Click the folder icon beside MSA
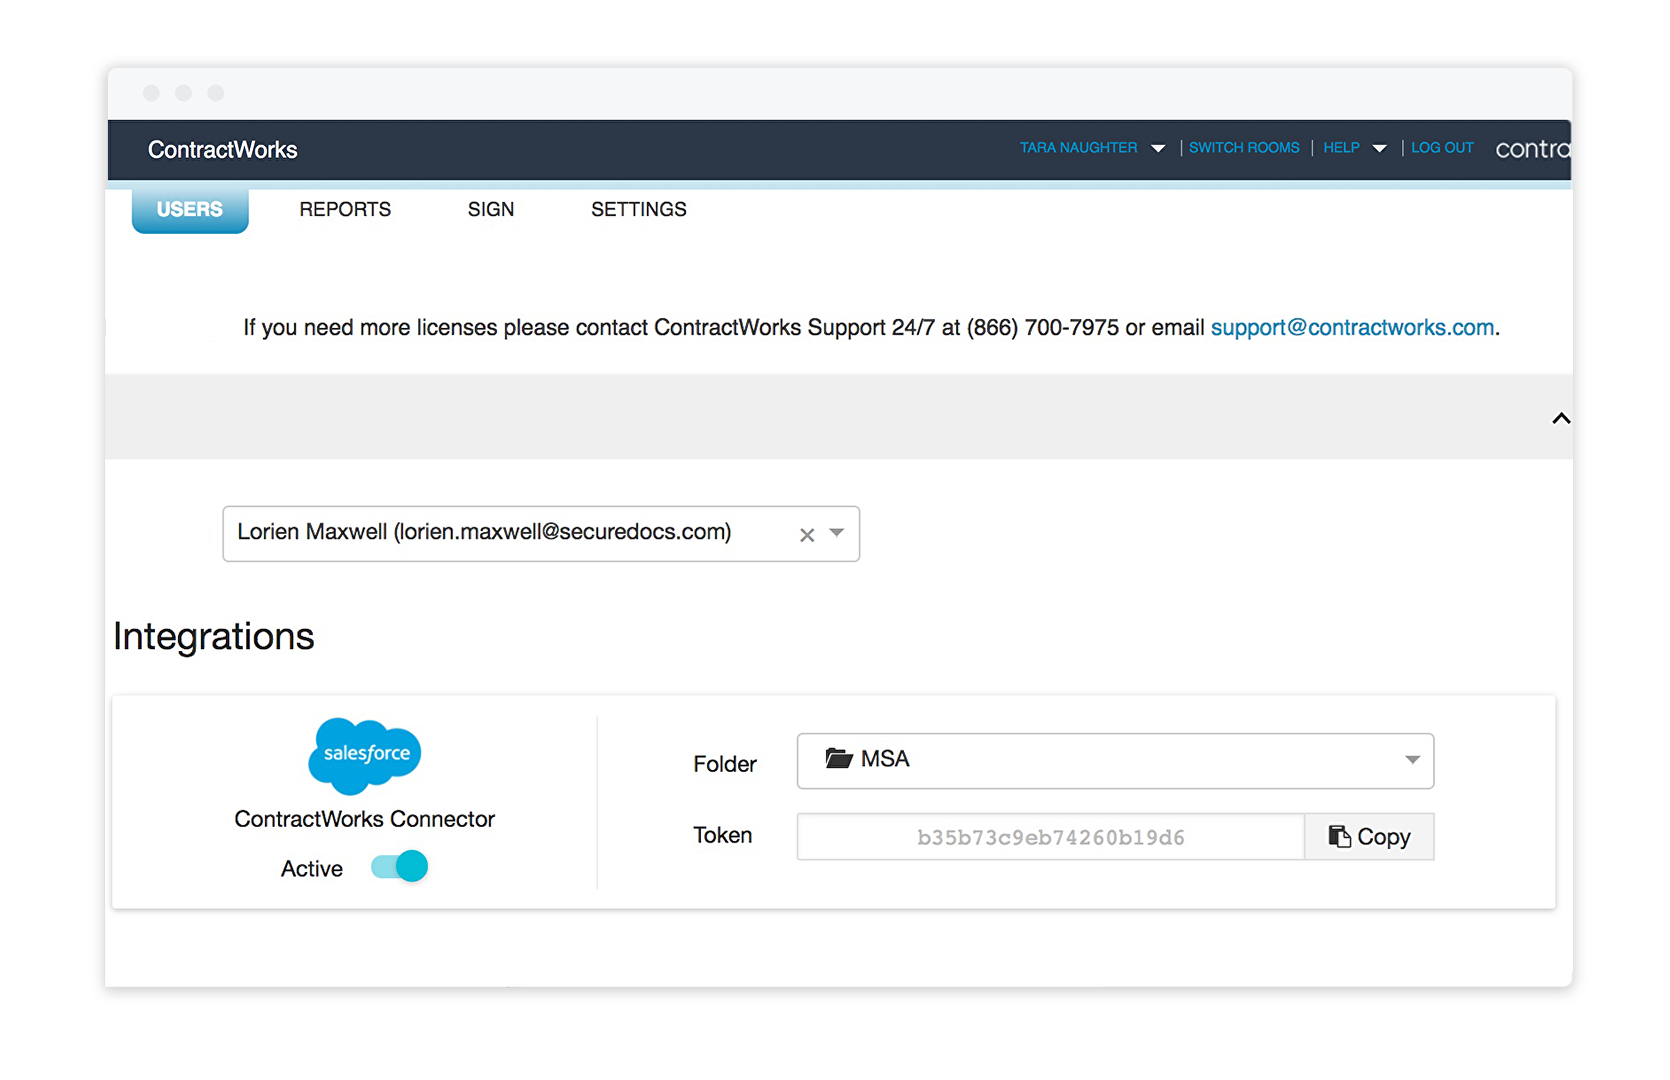 point(839,759)
